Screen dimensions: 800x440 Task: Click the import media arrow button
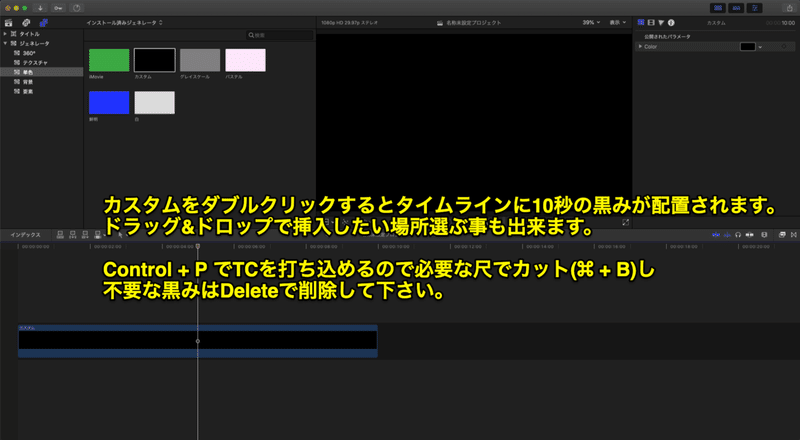tap(40, 8)
